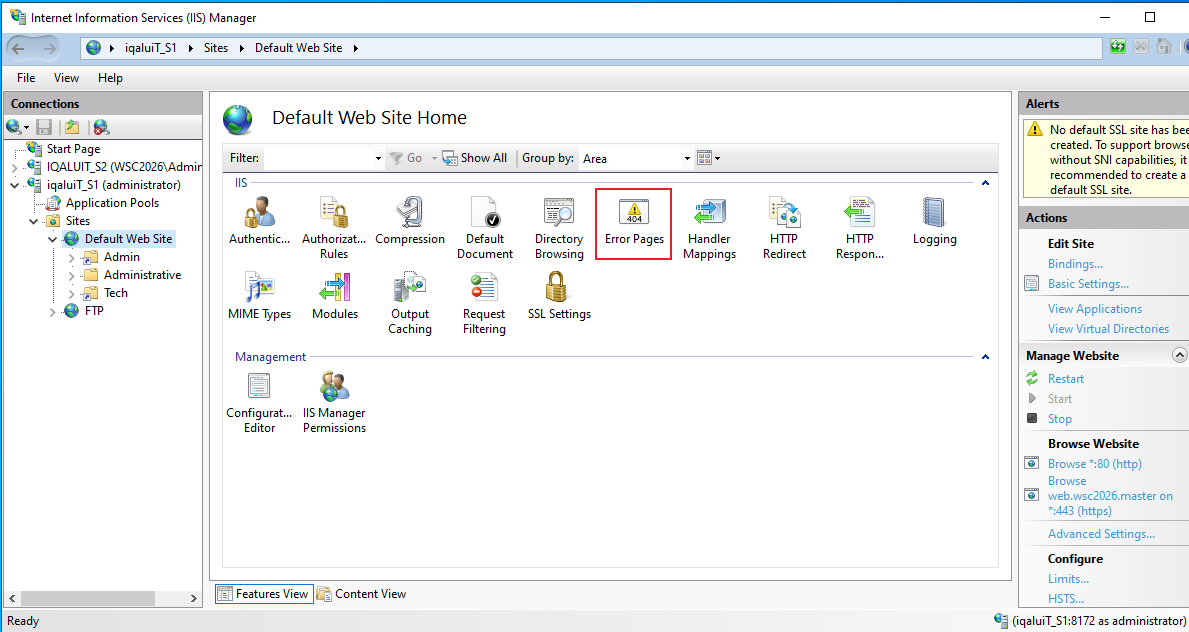Screen dimensions: 1189x632
Task: Open the Logging feature icon
Action: [934, 222]
